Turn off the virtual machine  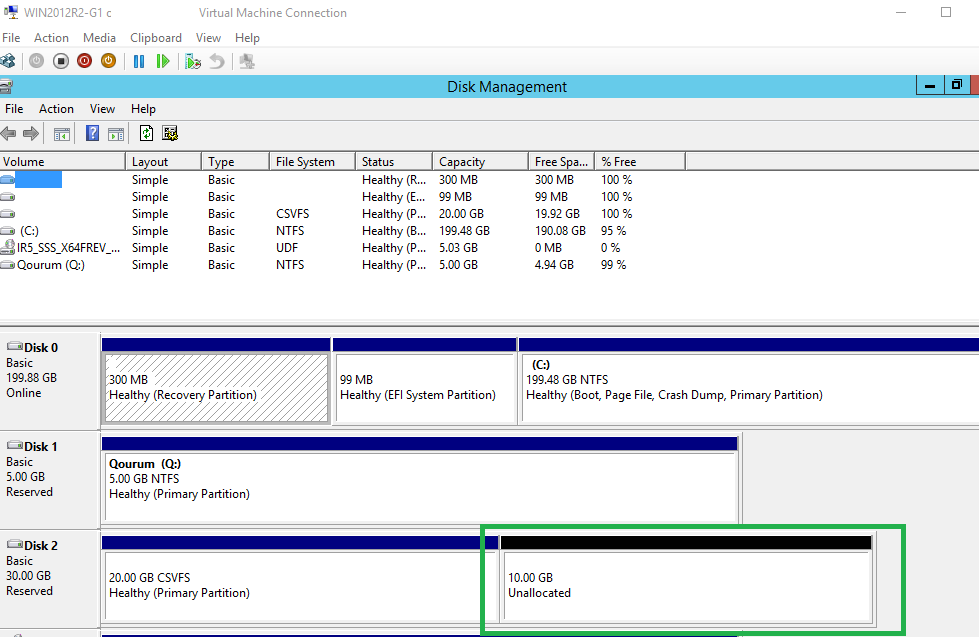(x=60, y=60)
